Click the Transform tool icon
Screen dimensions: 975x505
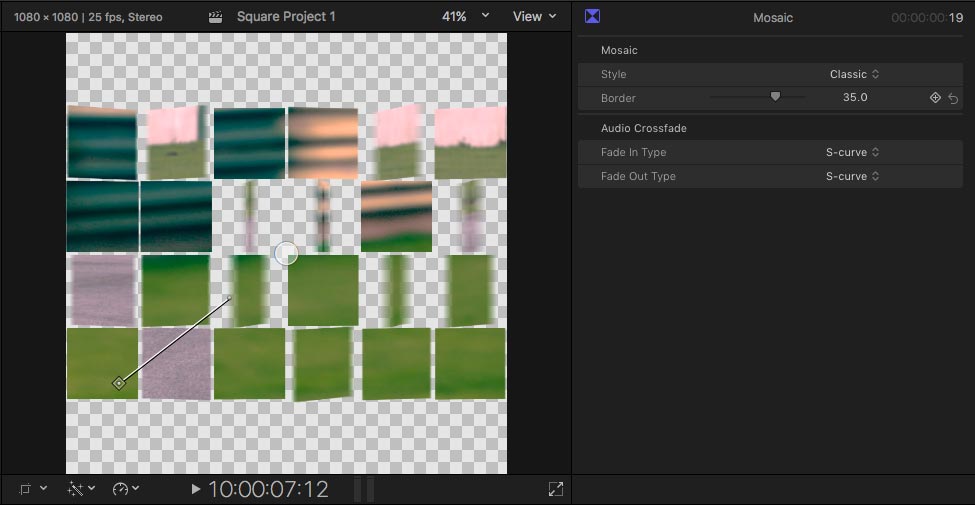pos(25,489)
